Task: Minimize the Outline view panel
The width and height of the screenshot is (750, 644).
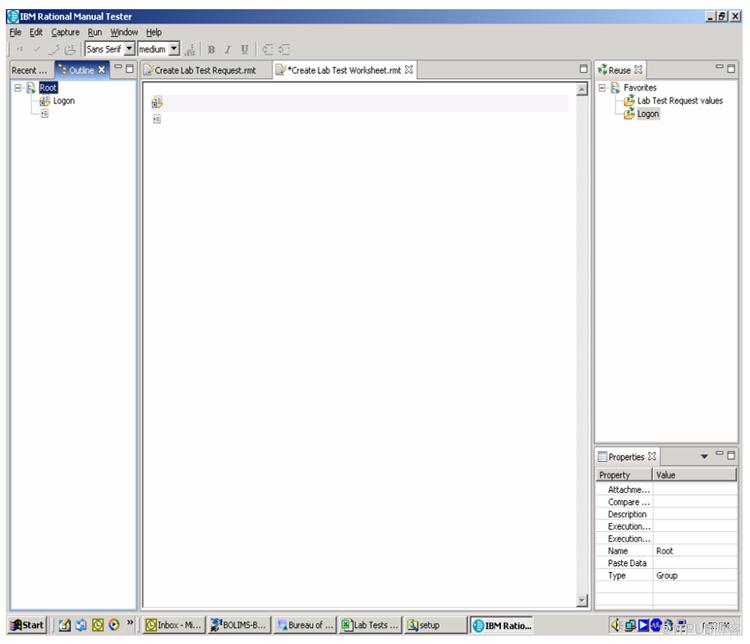Action: click(x=118, y=67)
